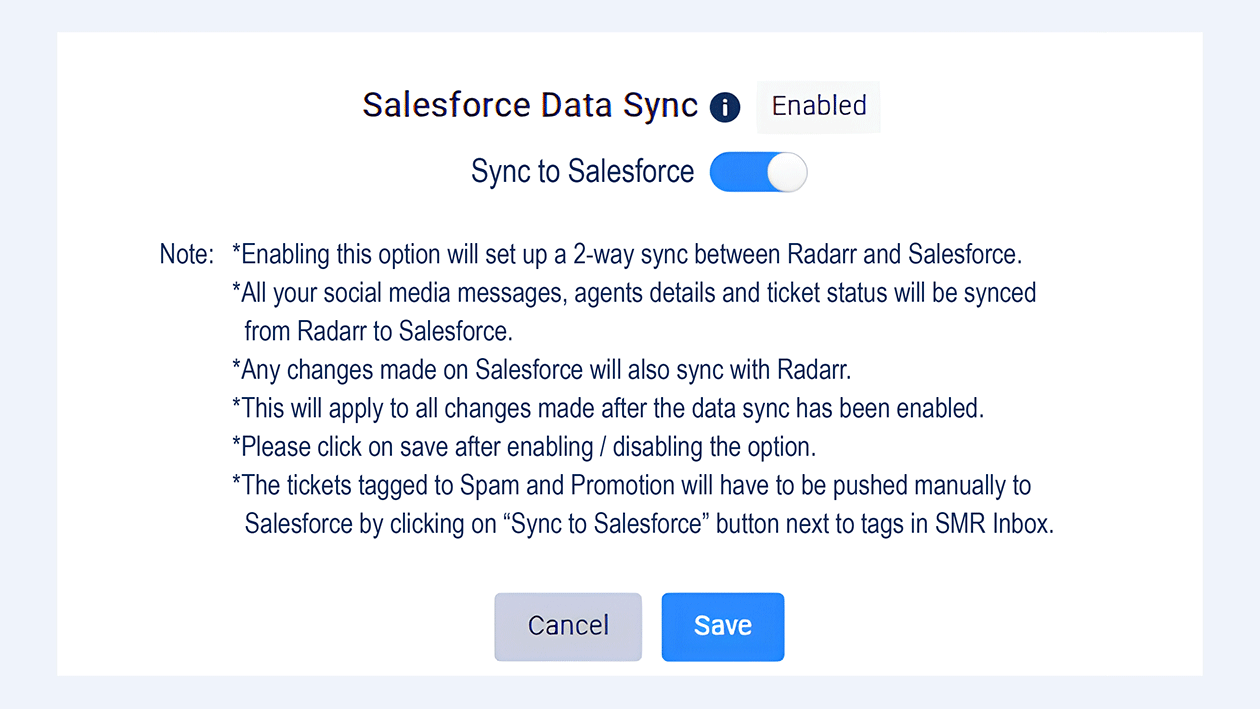Click the Enabled status badge

818,106
